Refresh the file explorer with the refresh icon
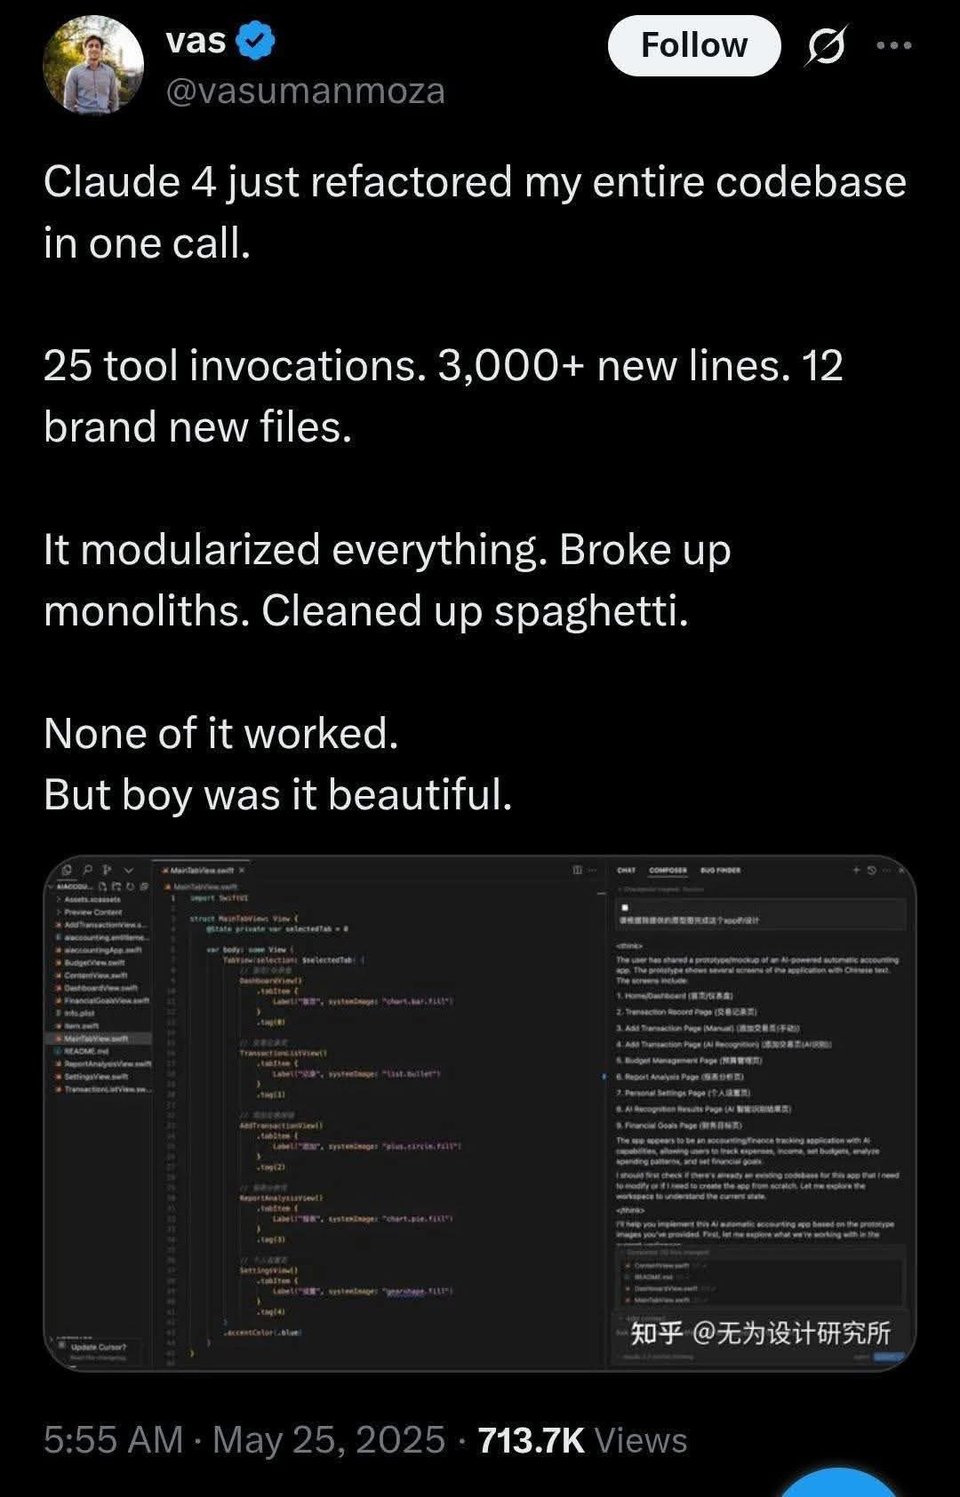 click(129, 887)
